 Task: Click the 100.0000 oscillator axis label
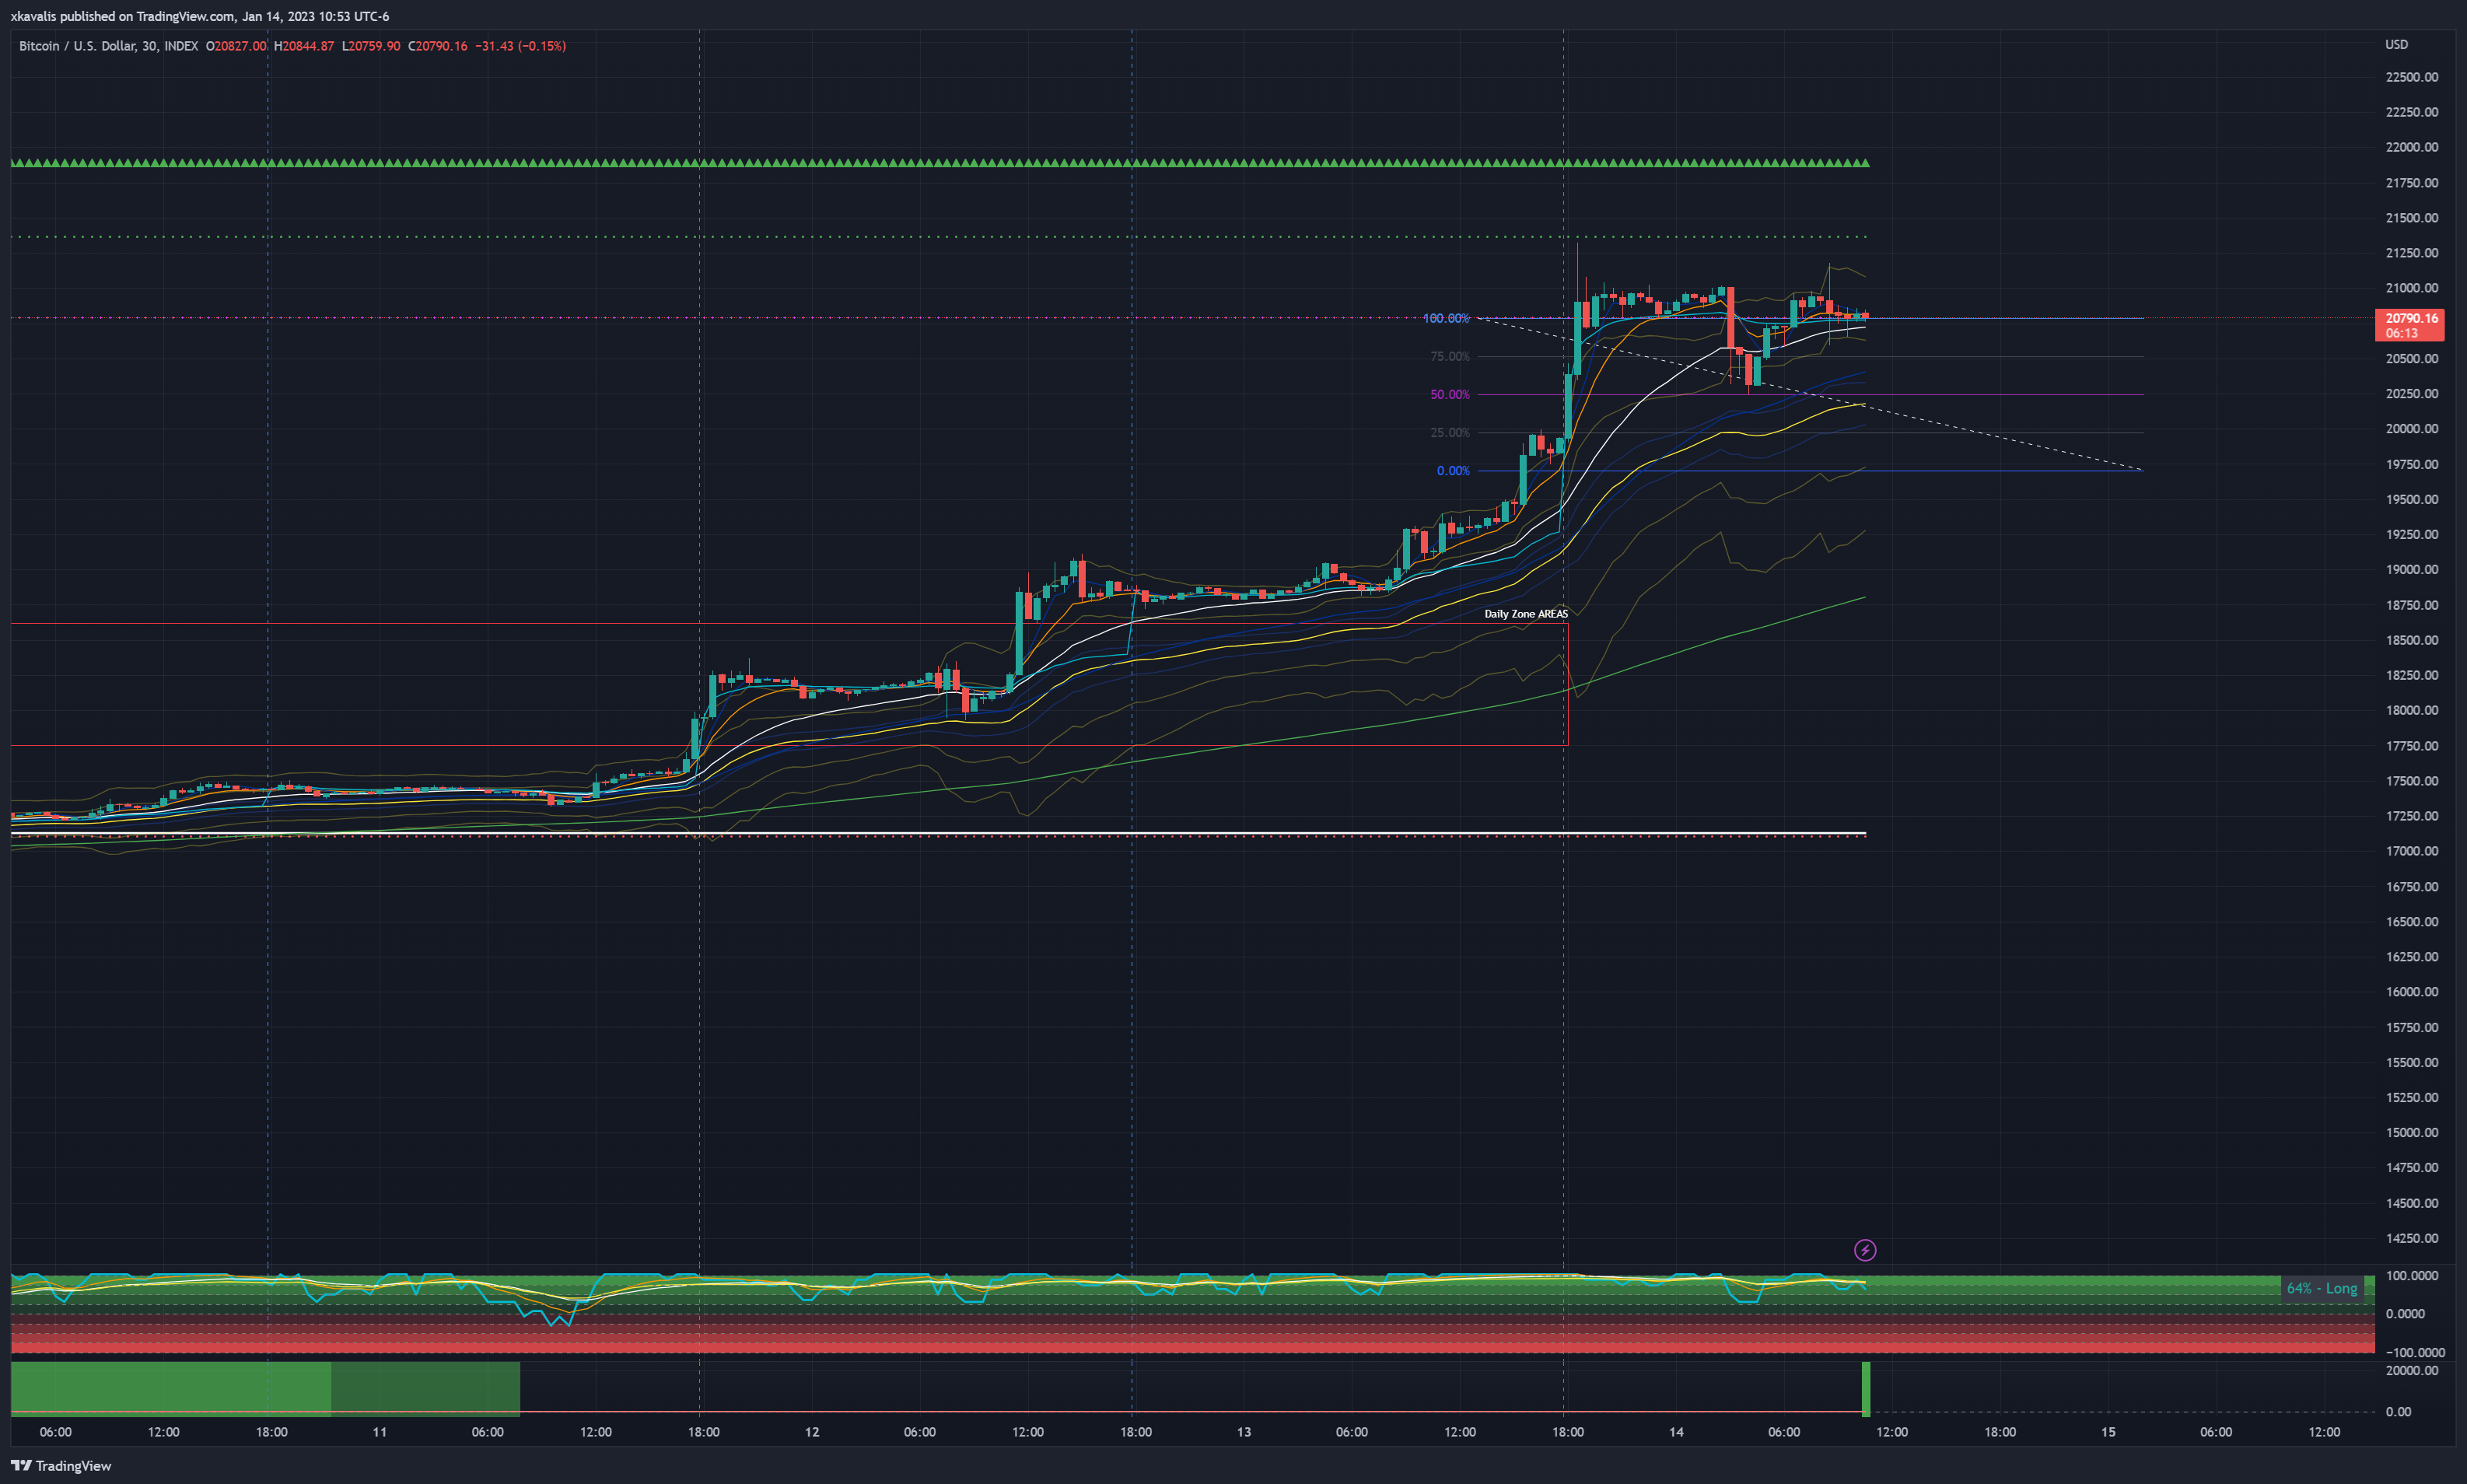tap(2411, 1276)
